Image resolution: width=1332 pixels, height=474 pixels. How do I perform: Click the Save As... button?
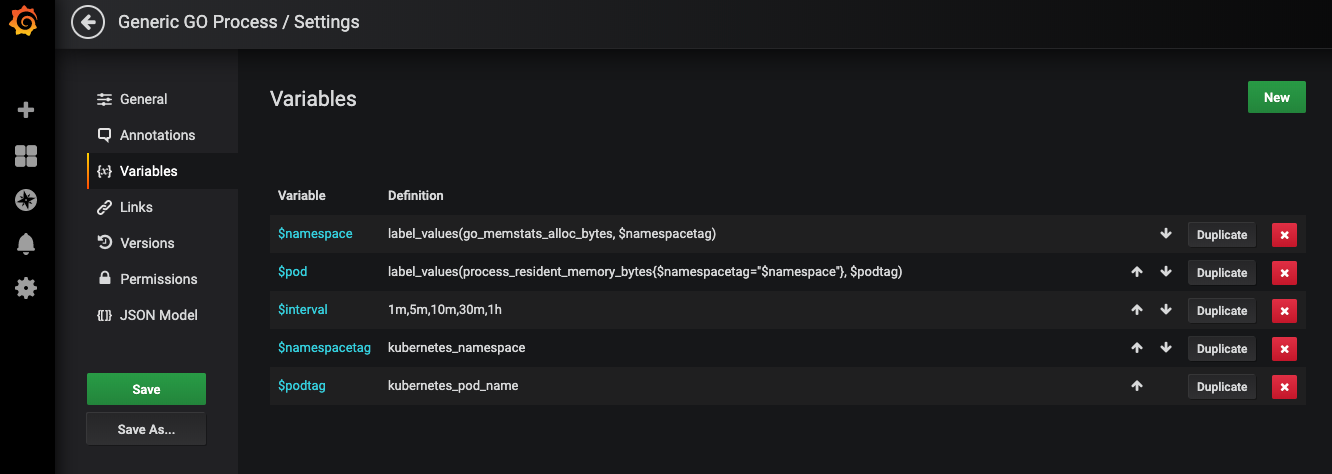146,429
